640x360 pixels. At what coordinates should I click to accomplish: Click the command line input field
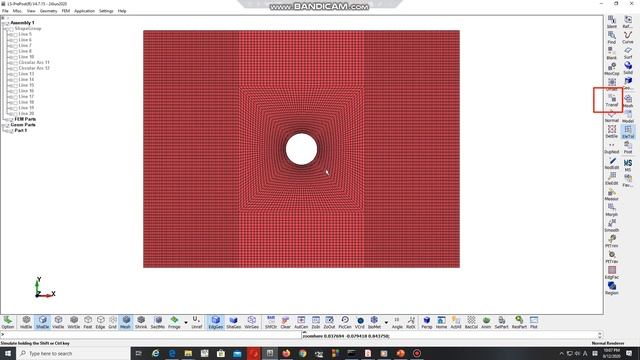point(151,335)
